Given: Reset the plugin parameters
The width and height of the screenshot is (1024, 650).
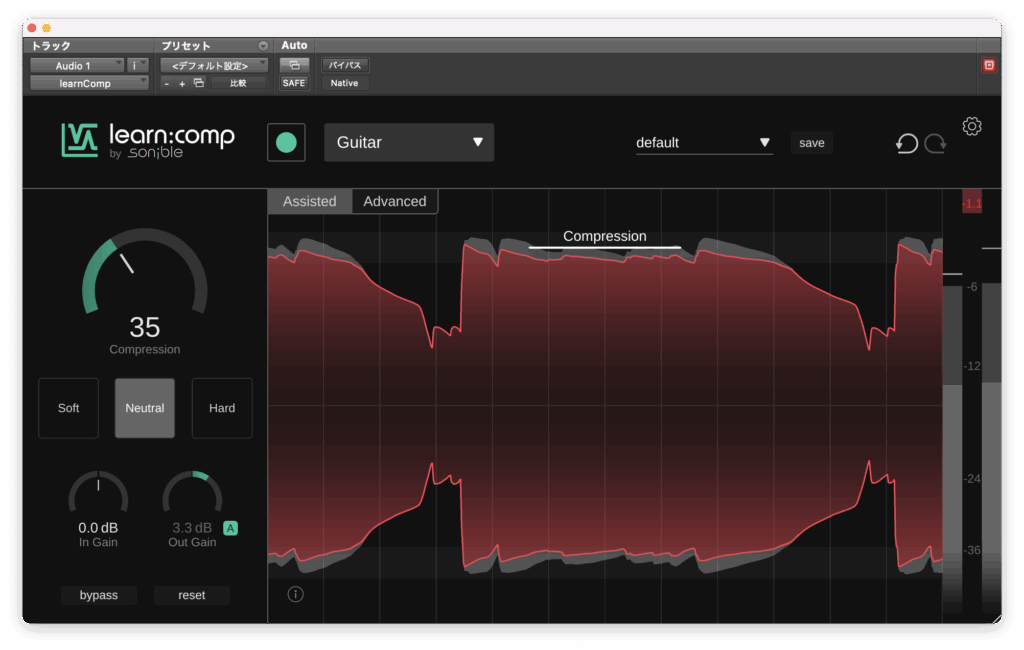Looking at the screenshot, I should tap(191, 595).
